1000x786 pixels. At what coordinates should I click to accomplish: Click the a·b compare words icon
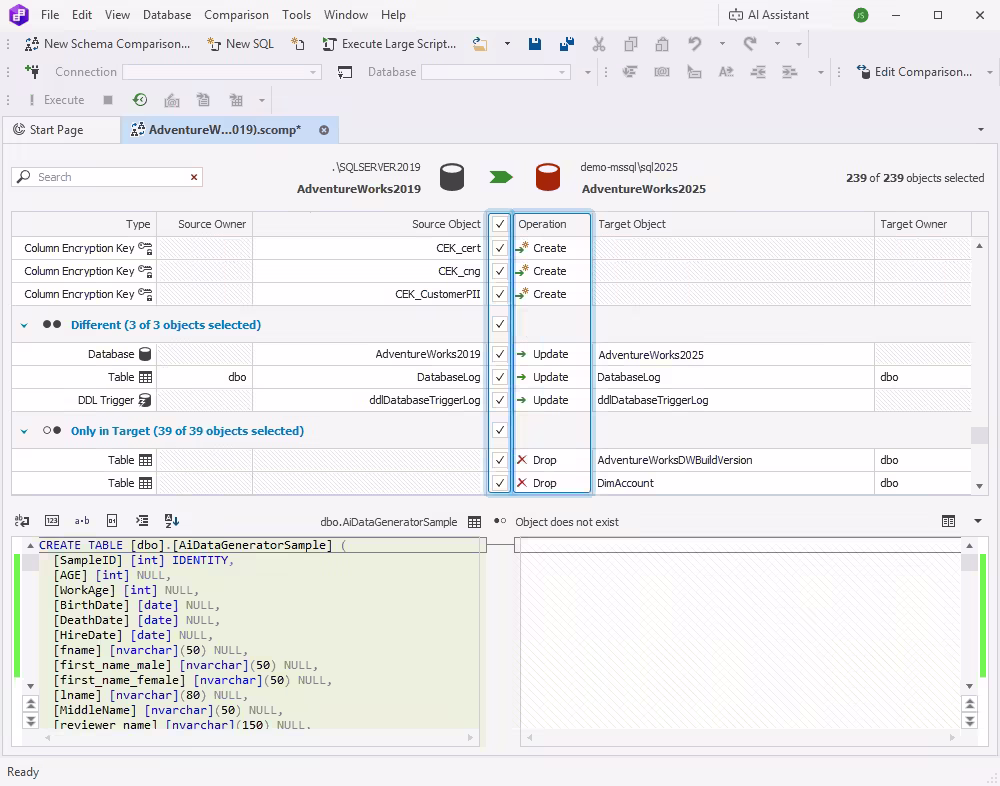[x=82, y=521]
